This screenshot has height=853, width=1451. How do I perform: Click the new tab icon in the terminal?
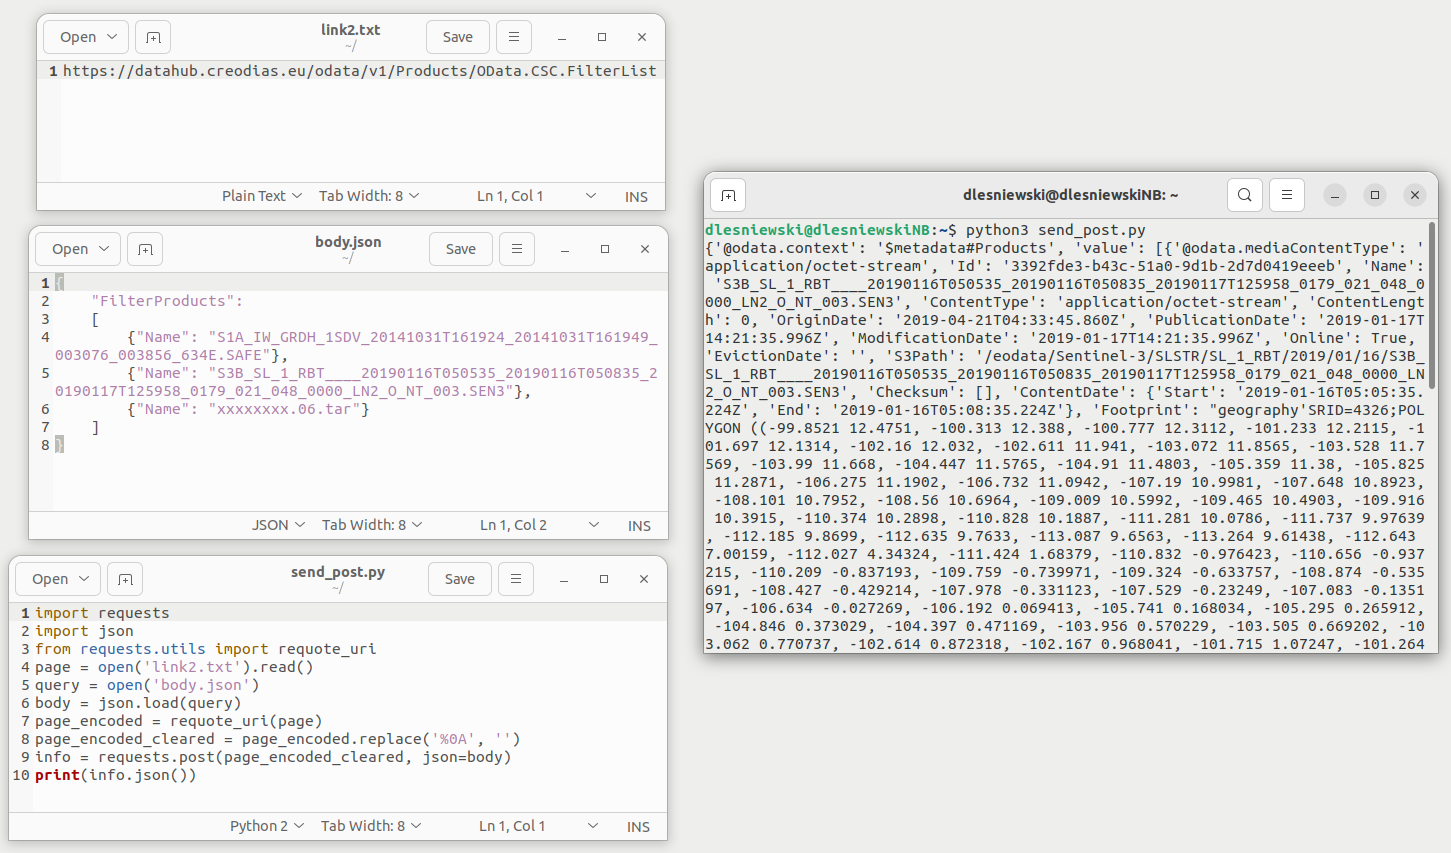pyautogui.click(x=727, y=194)
